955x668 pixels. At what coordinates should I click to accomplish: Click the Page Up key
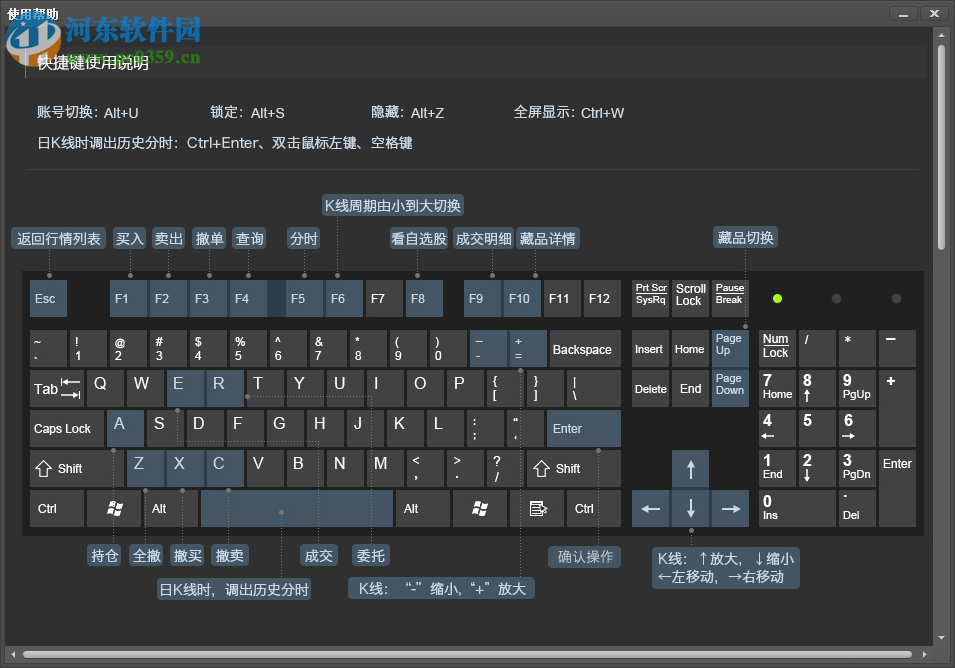[x=730, y=348]
